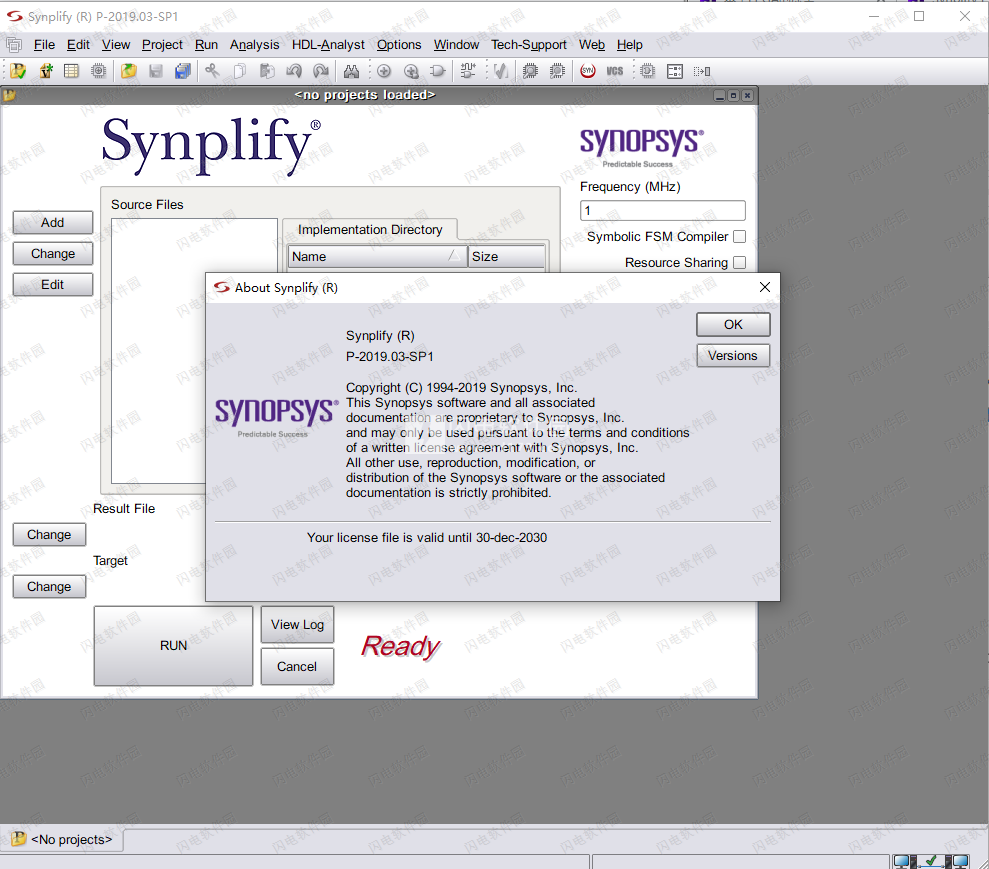The height and width of the screenshot is (869, 989).
Task: Click the VCS toolbar icon
Action: point(615,71)
